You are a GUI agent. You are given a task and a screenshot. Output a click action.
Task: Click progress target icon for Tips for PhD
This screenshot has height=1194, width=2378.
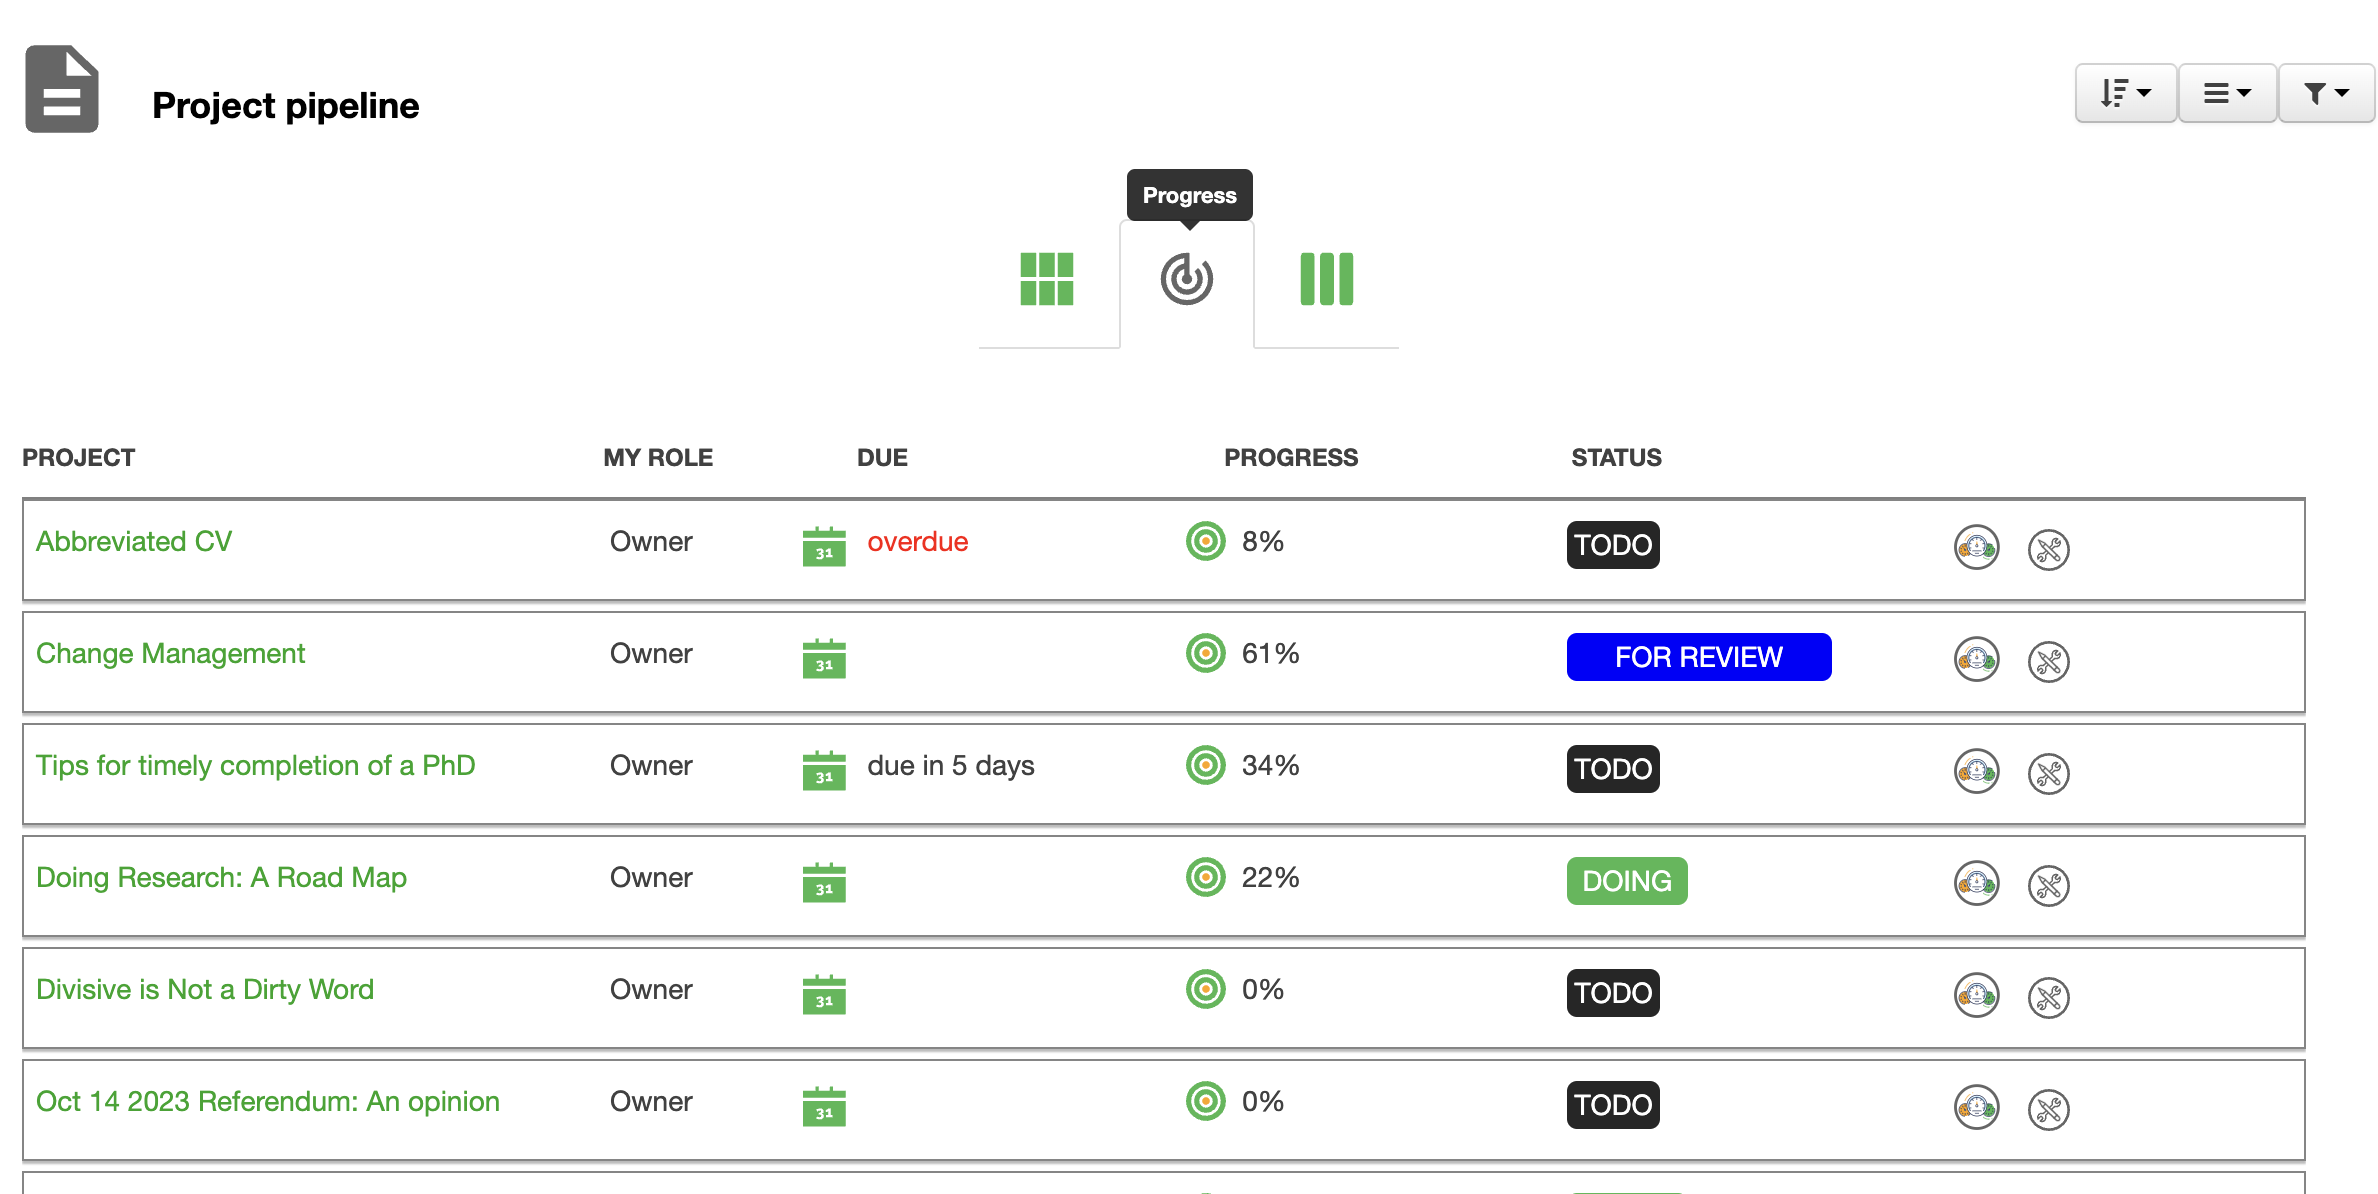point(1206,765)
